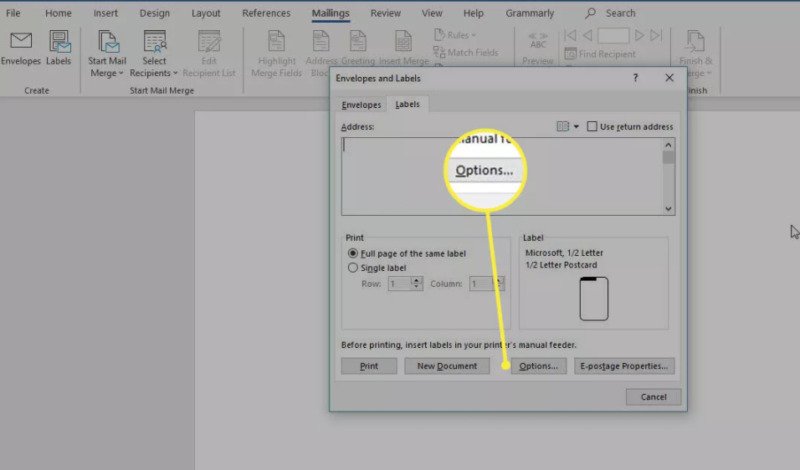This screenshot has width=800, height=470.
Task: Open the Home tab
Action: [58, 13]
